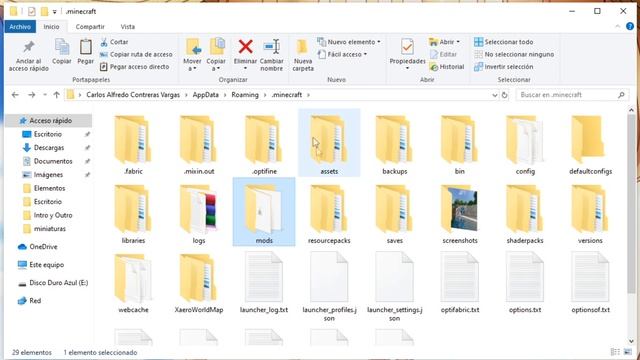Create a Nueva carpeta
The image size is (640, 360).
[x=303, y=56]
